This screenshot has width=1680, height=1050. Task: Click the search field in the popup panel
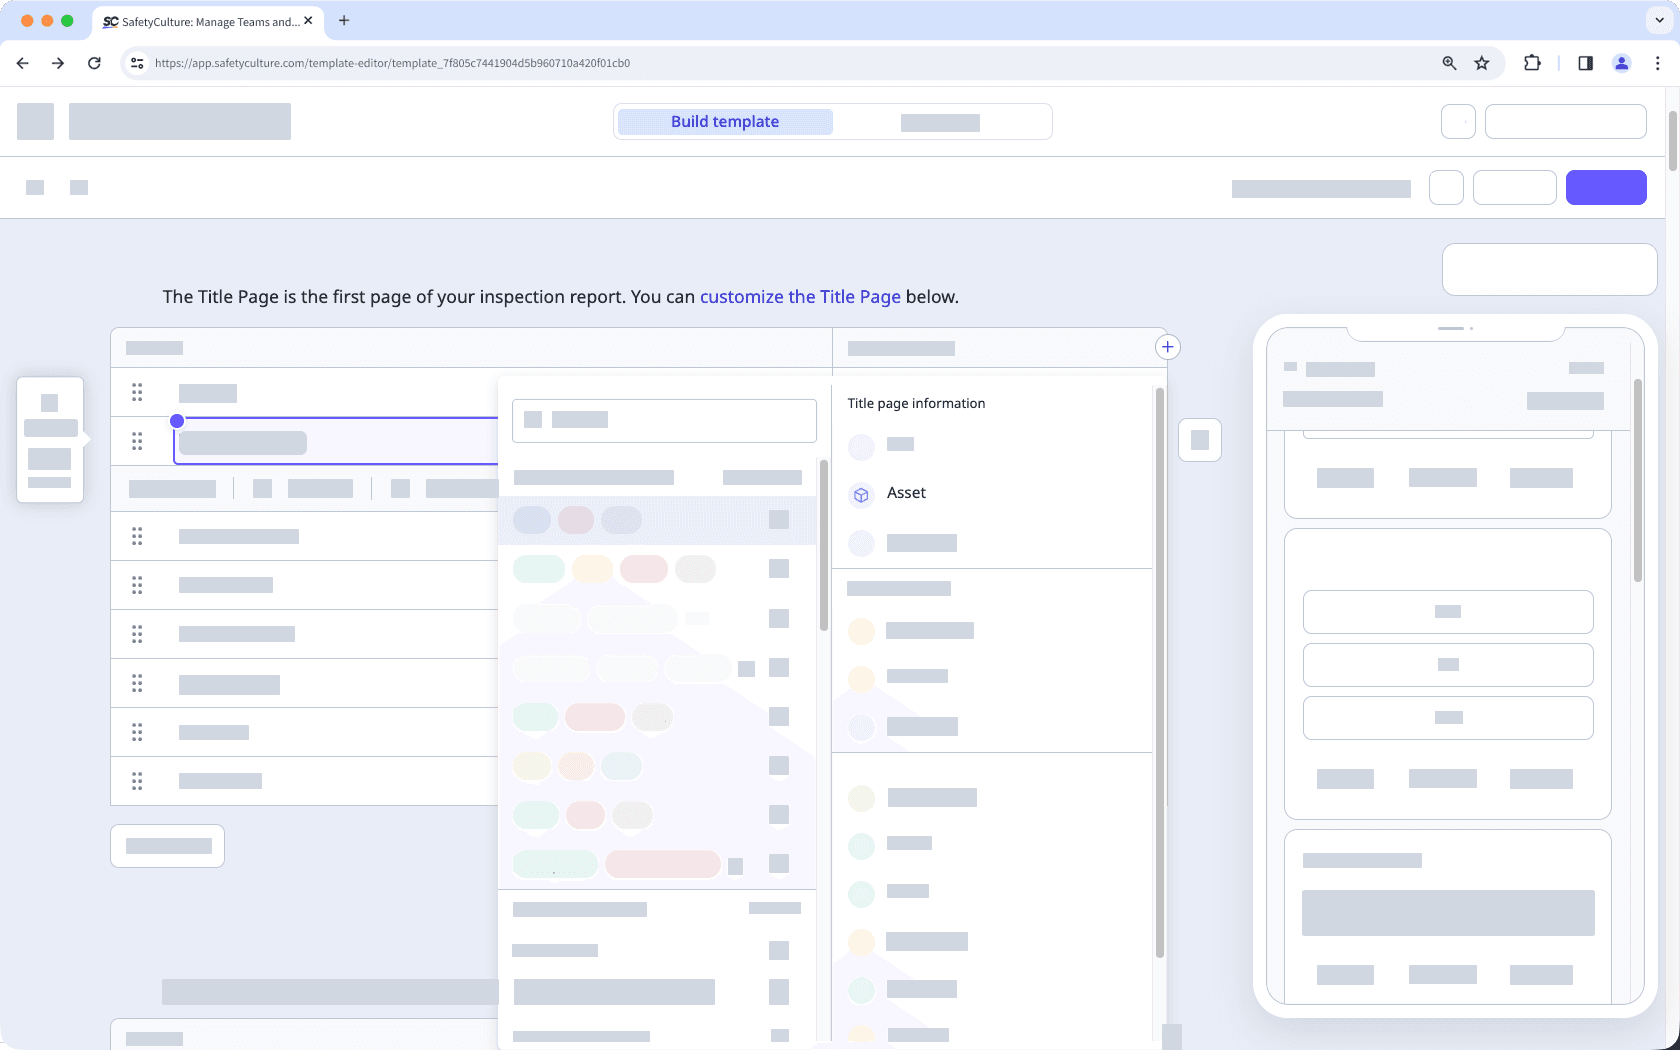pyautogui.click(x=663, y=420)
